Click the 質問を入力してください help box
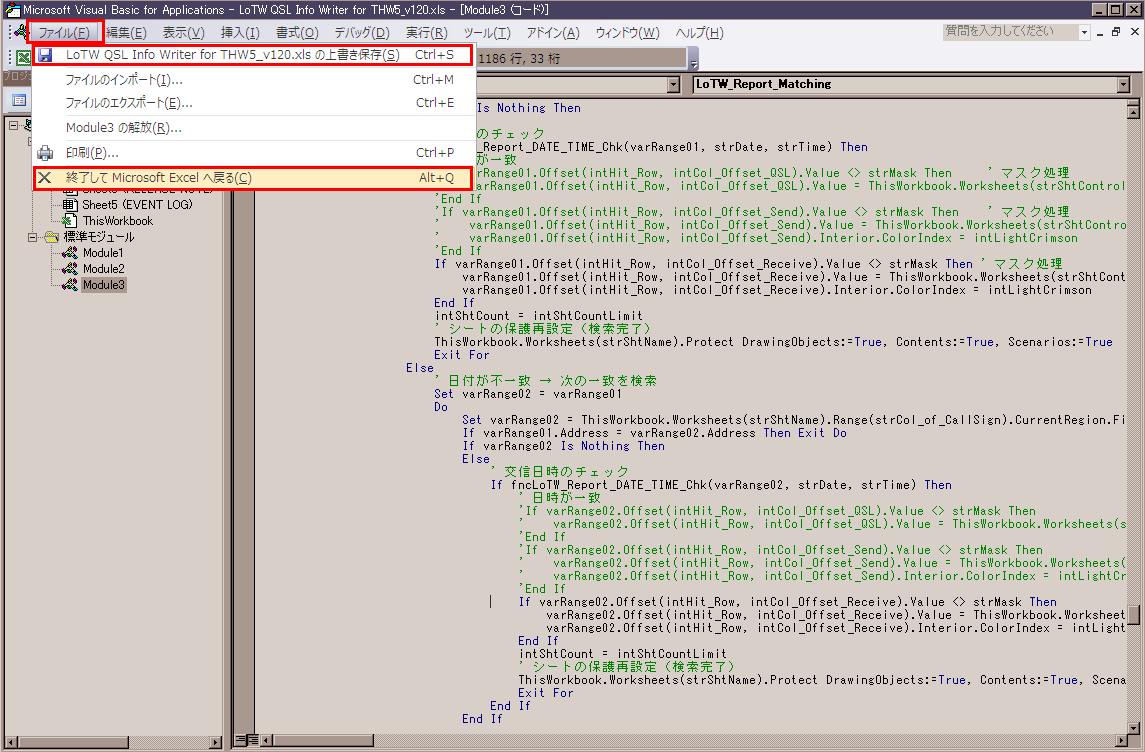Screen dimensions: 1145x752 [1010, 31]
